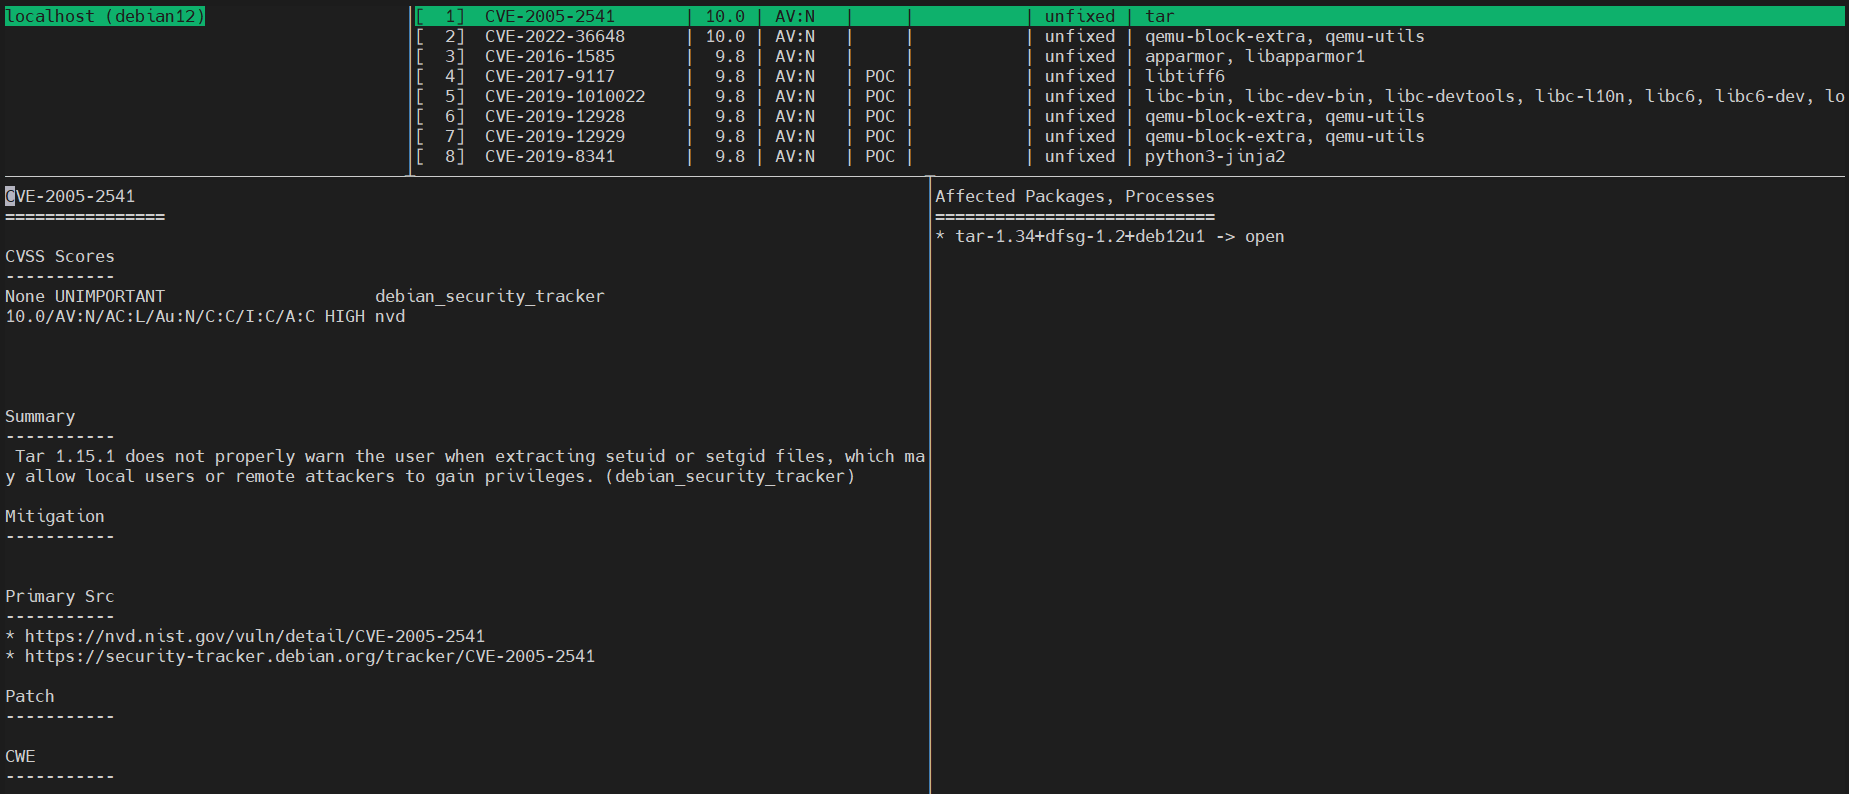Image resolution: width=1849 pixels, height=794 pixels.
Task: Click the Primary Src section heading
Action: 59,596
